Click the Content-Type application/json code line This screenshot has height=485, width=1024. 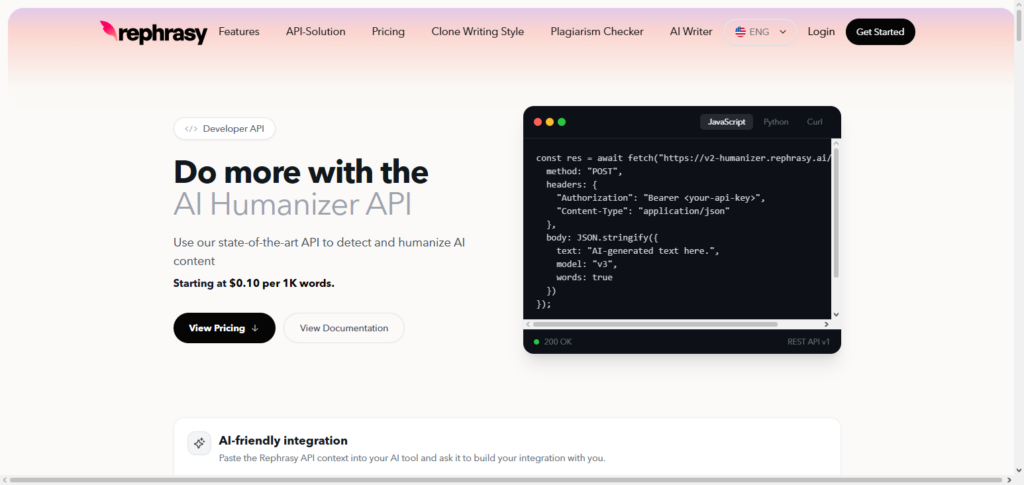643,211
